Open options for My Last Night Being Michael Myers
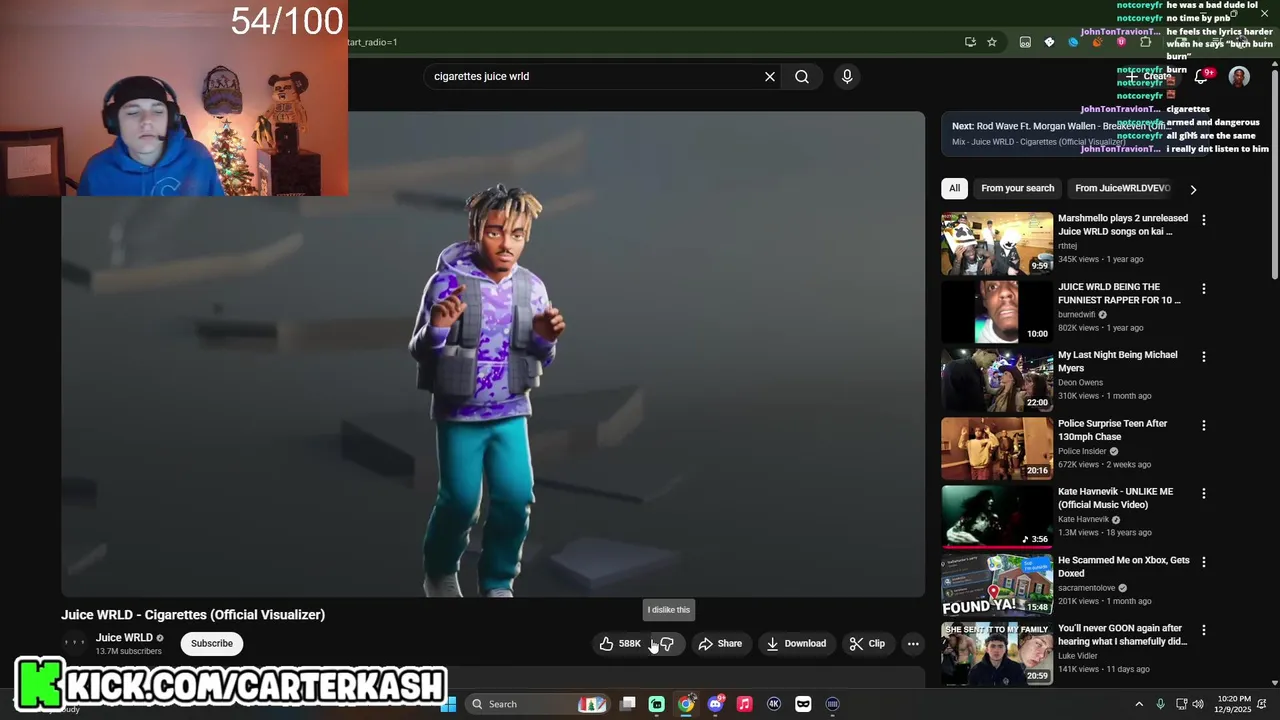Viewport: 1280px width, 720px height. point(1203,357)
